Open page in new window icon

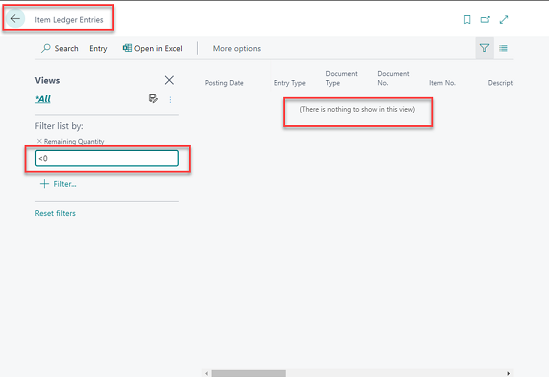[x=485, y=20]
